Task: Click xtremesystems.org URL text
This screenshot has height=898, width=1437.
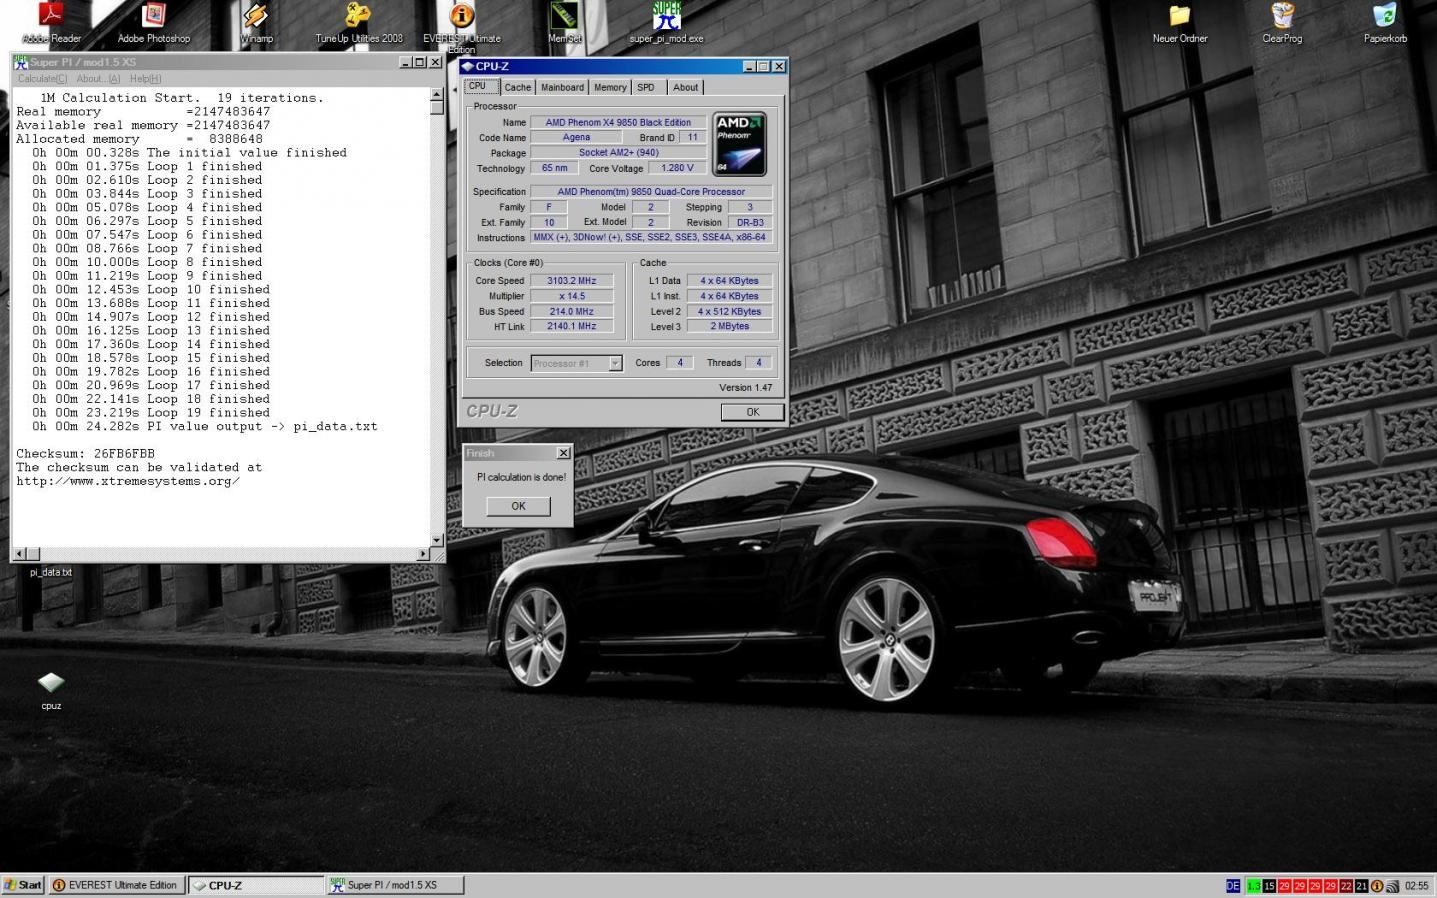Action: [128, 481]
